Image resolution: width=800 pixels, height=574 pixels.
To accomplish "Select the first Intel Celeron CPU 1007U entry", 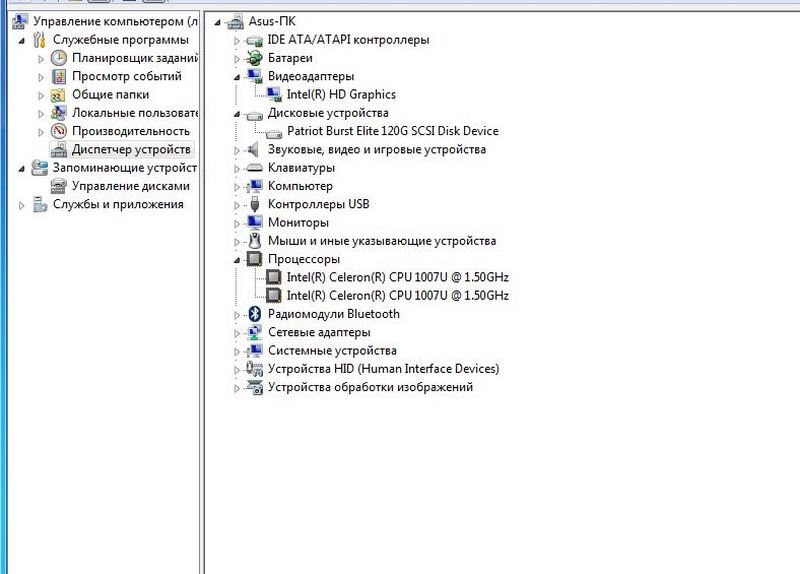I will point(397,277).
